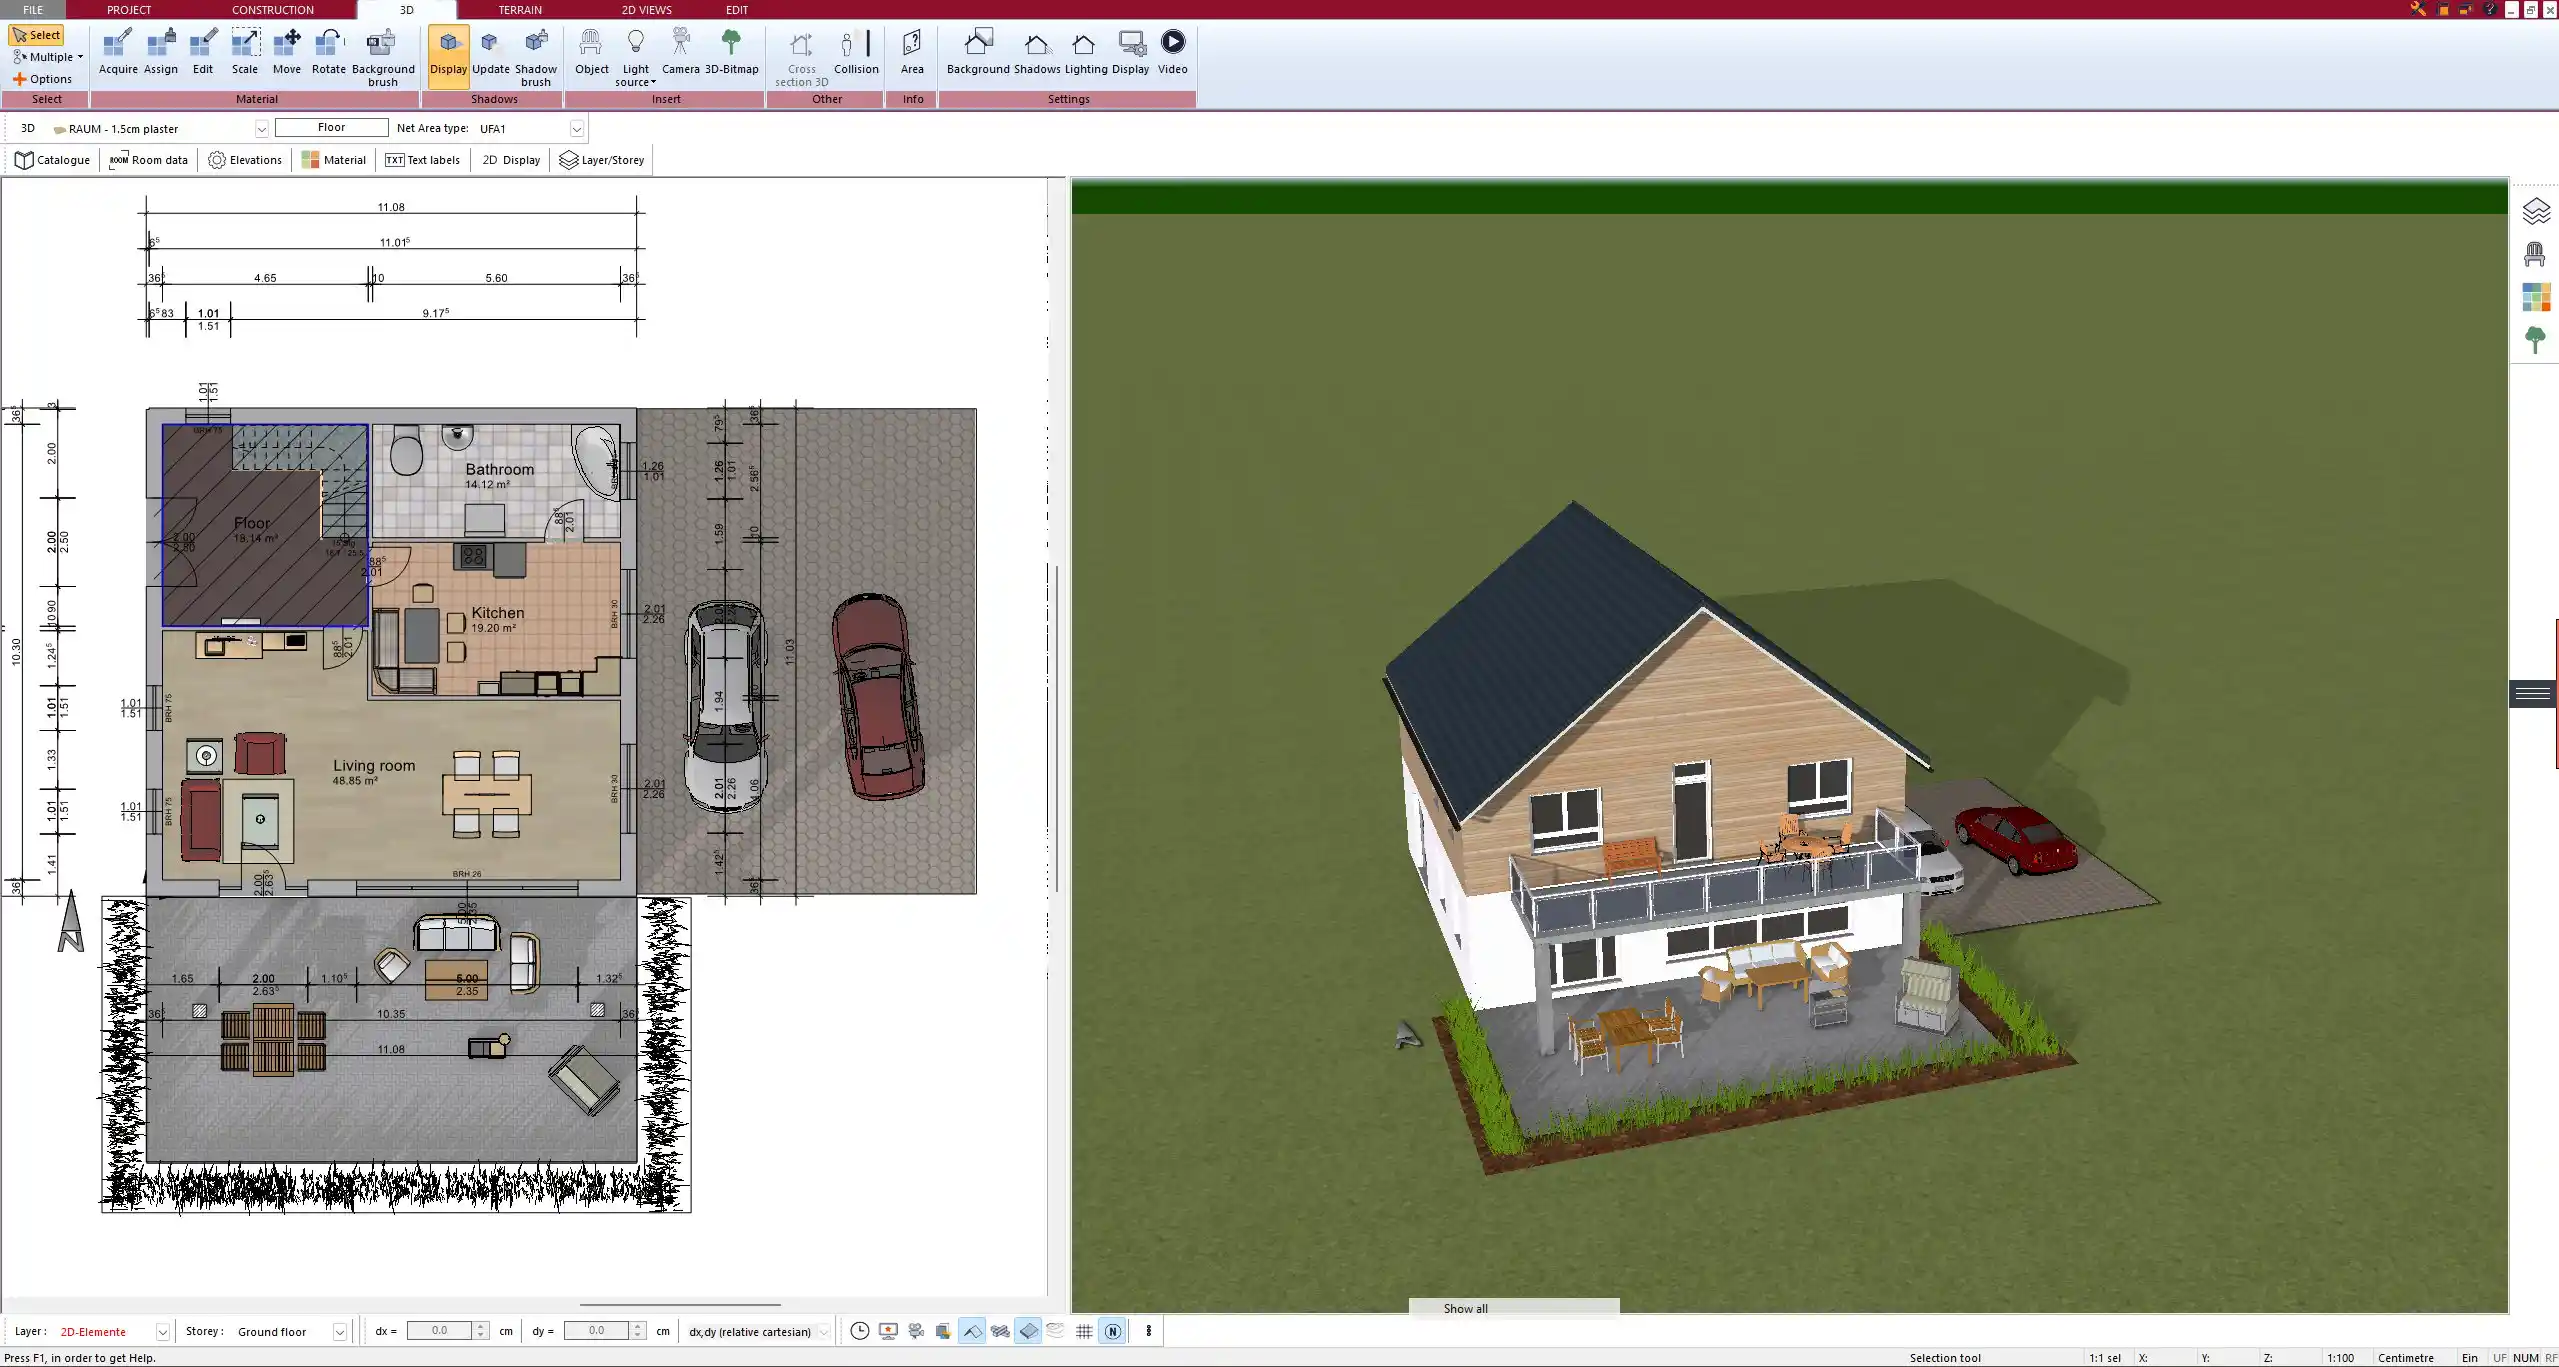This screenshot has width=2559, height=1367.
Task: Switch to the TERRAIN ribbon tab
Action: pyautogui.click(x=520, y=10)
